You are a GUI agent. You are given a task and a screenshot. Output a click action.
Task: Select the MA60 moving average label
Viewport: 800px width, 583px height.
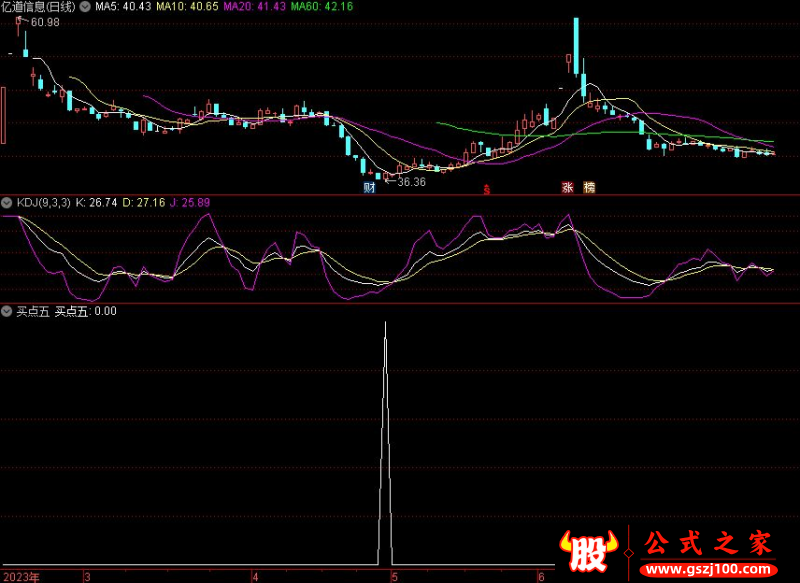point(322,6)
